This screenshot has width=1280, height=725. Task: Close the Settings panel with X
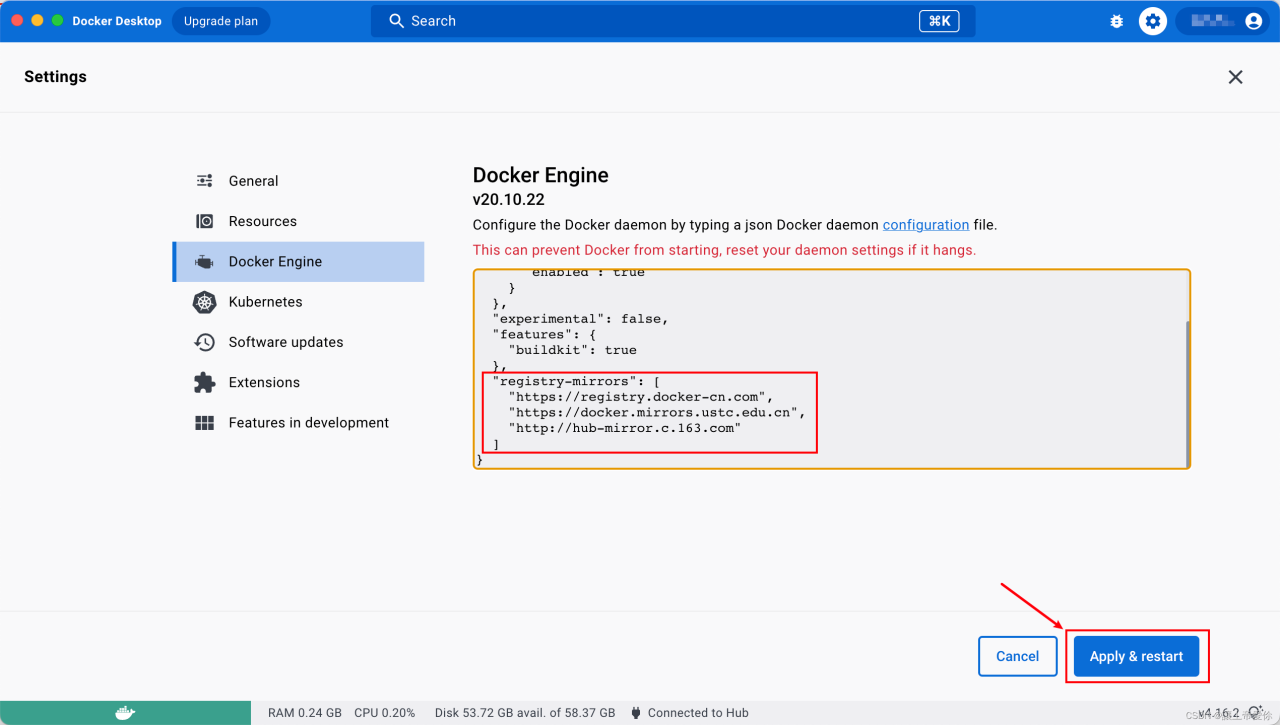point(1235,77)
